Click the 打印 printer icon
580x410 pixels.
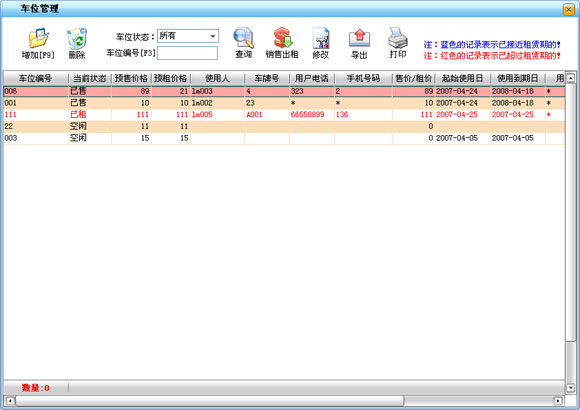click(x=398, y=38)
